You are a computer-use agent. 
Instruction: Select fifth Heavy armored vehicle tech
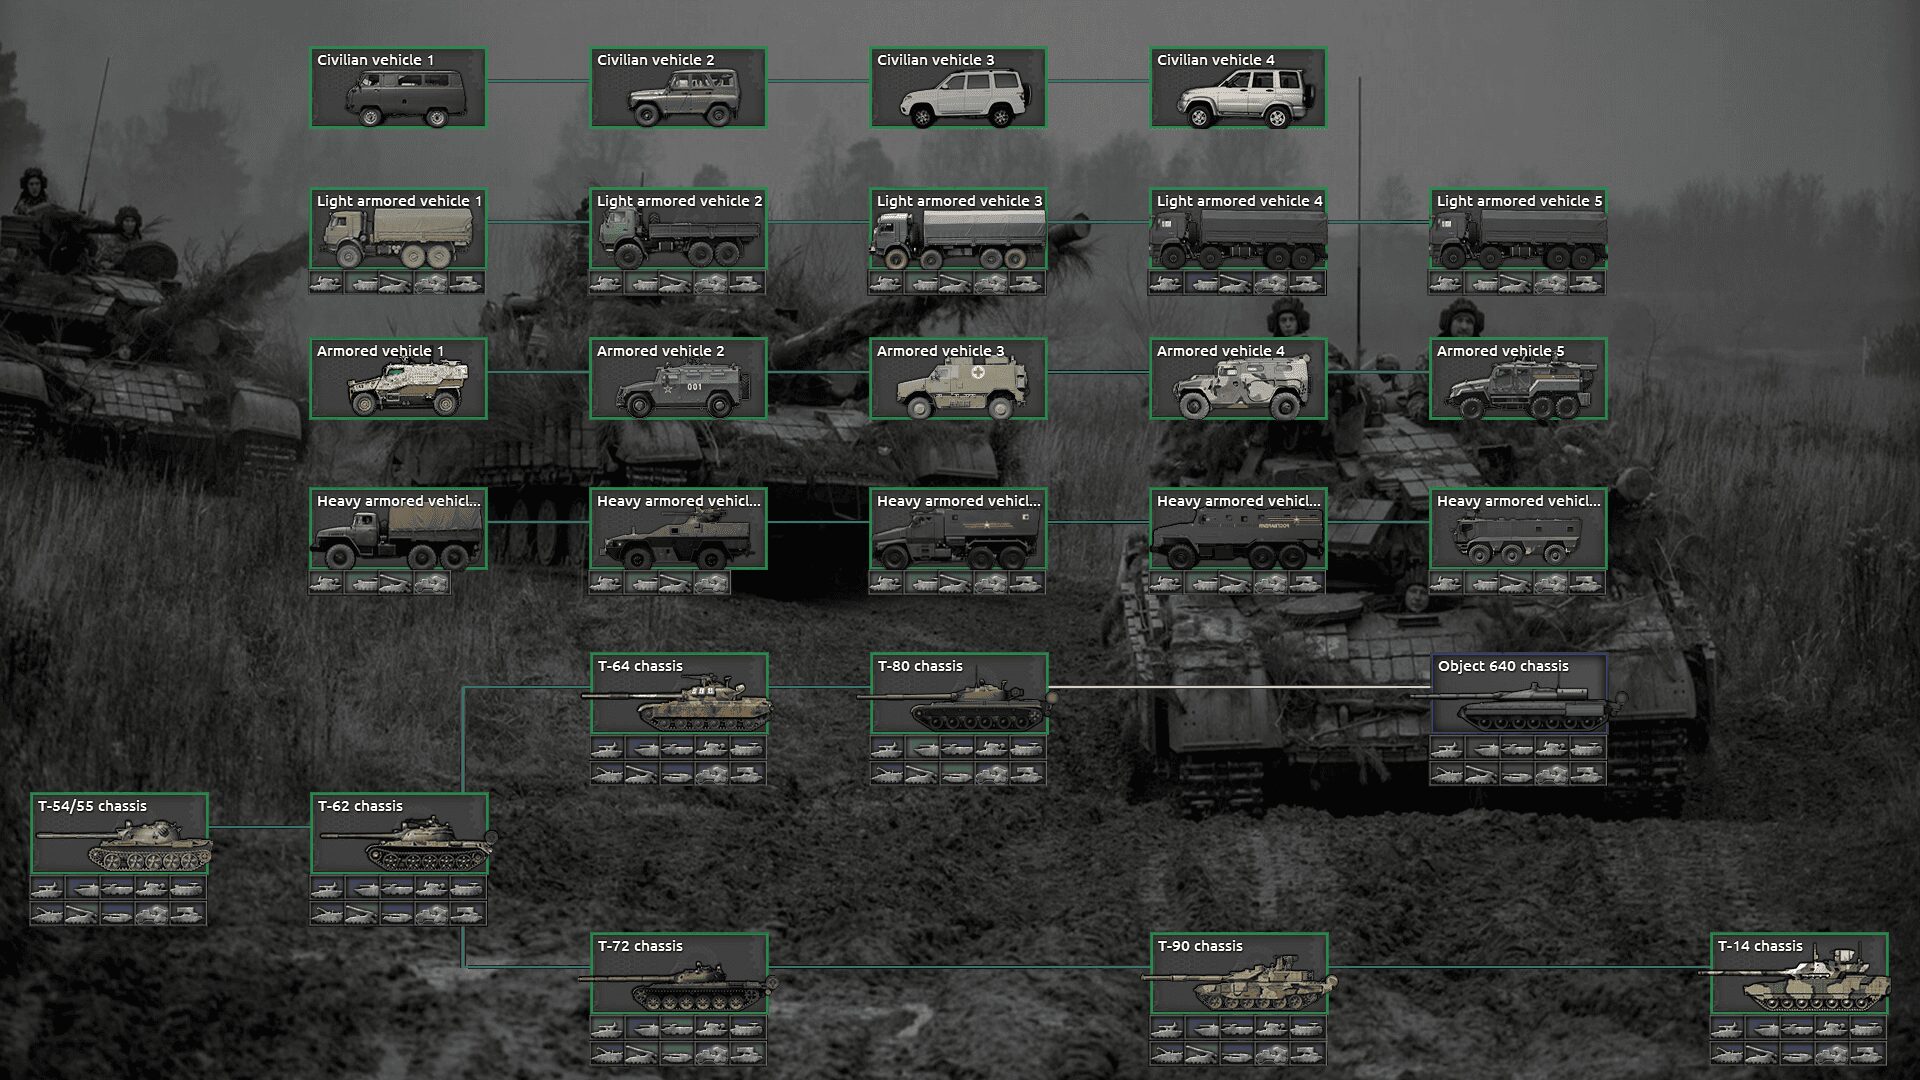click(1518, 529)
